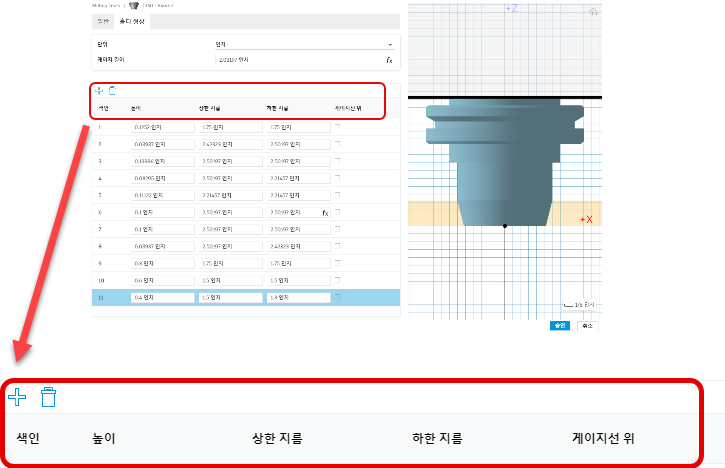Screen dimensions: 725x468
Task: Click the upper diameter field in row 8
Action: click(231, 246)
